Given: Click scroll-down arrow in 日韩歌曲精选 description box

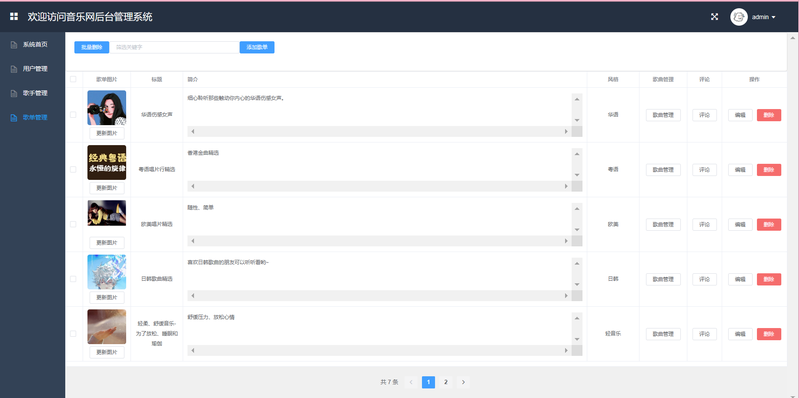Looking at the screenshot, I should (x=577, y=284).
